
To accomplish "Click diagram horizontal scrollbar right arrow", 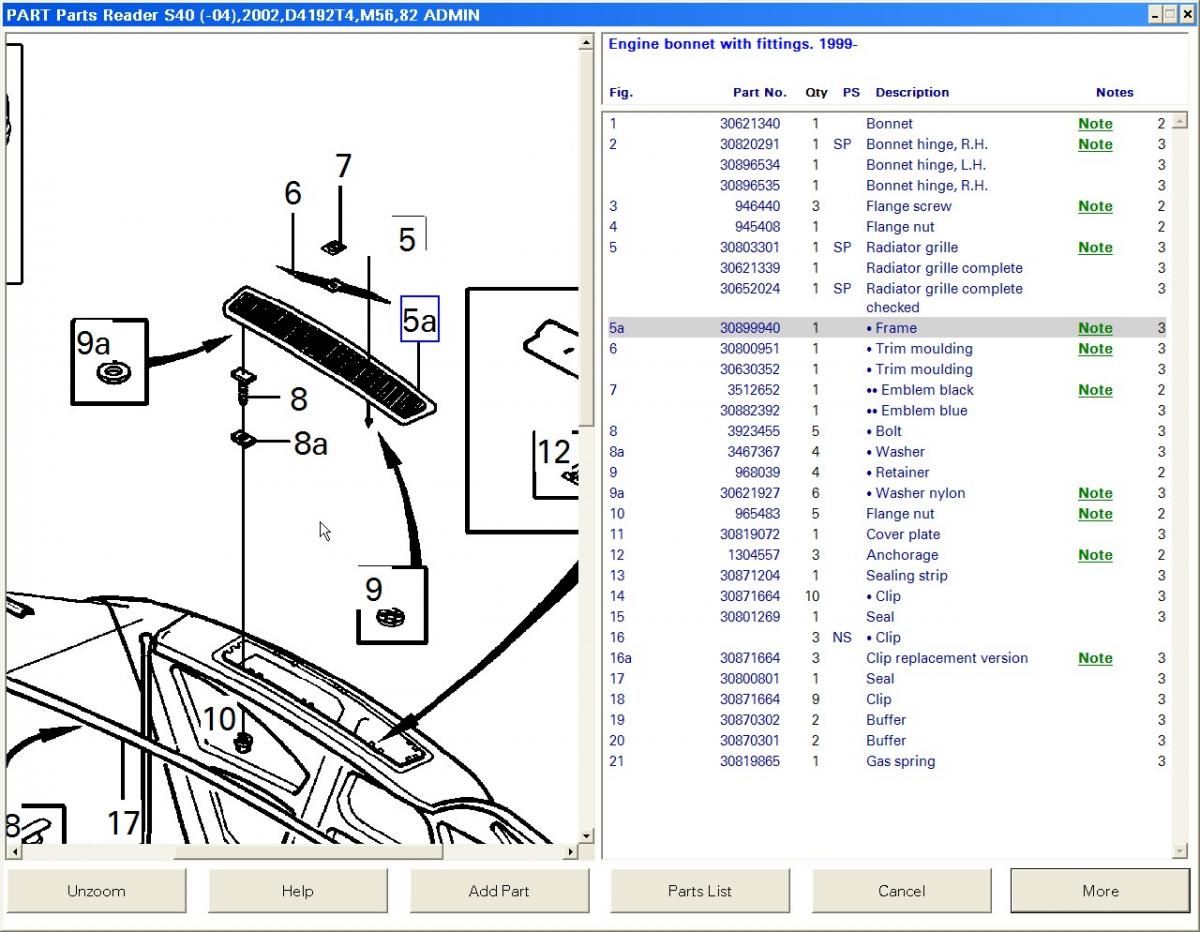I will coord(572,852).
